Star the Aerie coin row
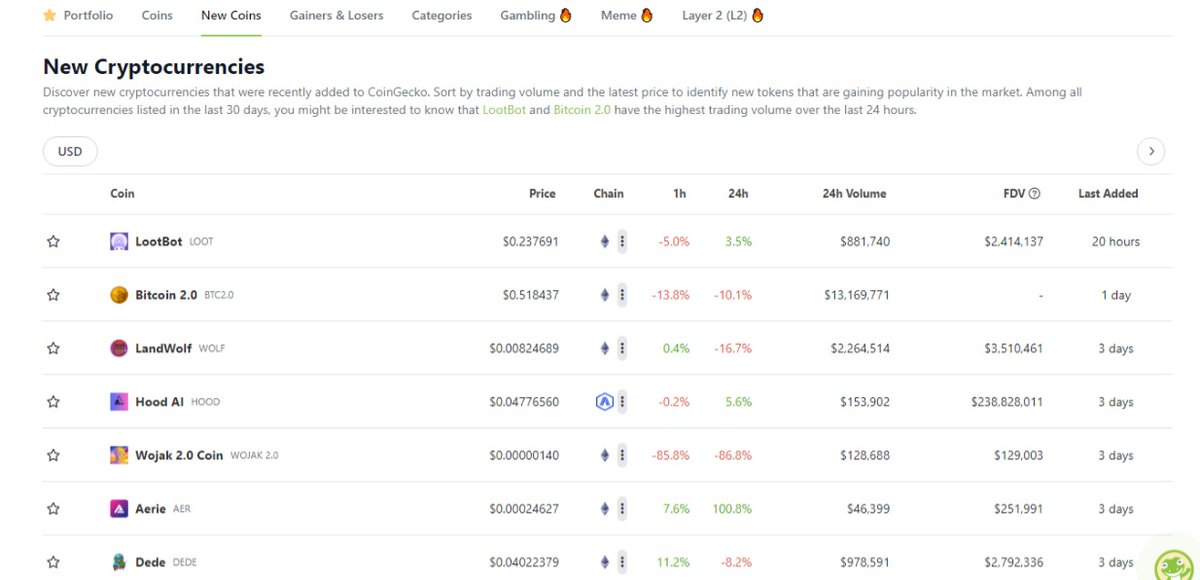 click(53, 509)
